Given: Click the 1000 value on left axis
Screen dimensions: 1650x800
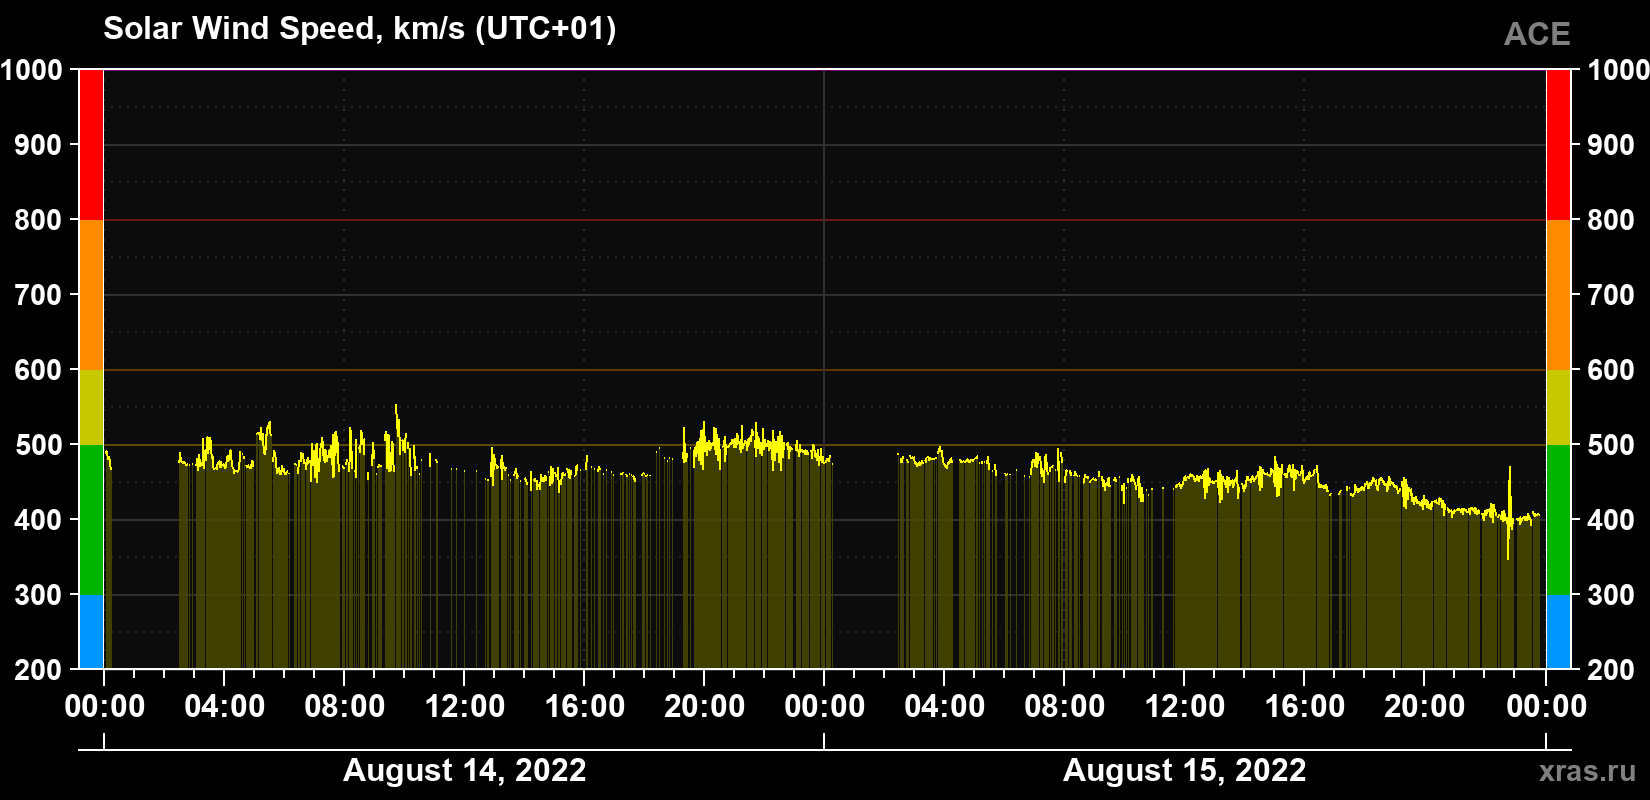Looking at the screenshot, I should click(x=32, y=70).
